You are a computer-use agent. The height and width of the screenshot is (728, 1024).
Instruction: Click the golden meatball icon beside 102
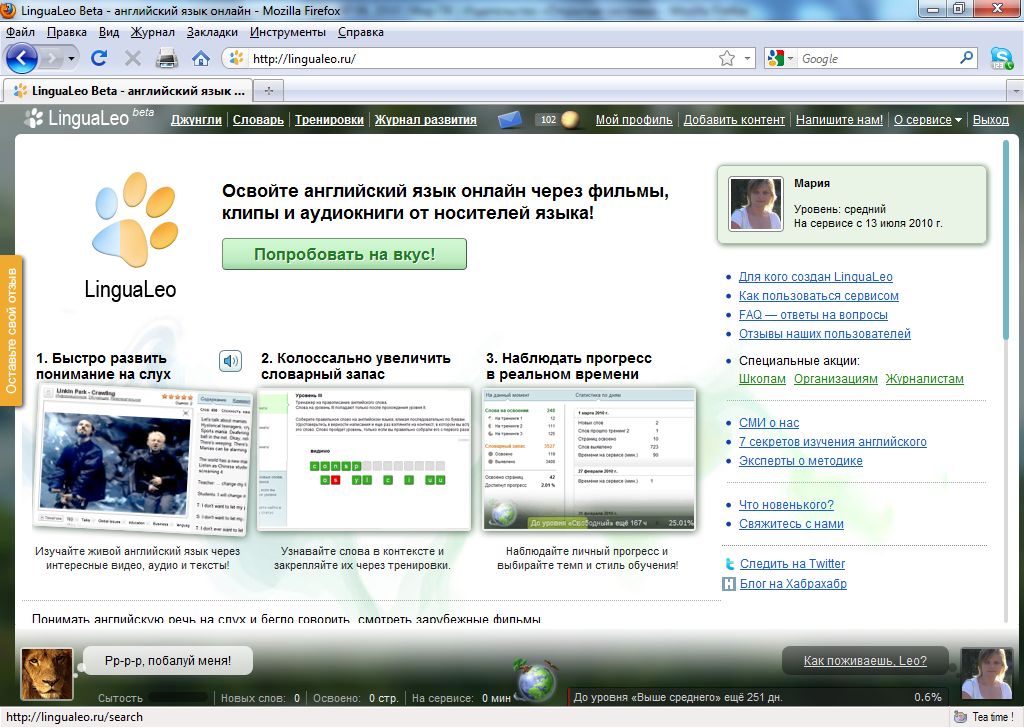[x=571, y=120]
